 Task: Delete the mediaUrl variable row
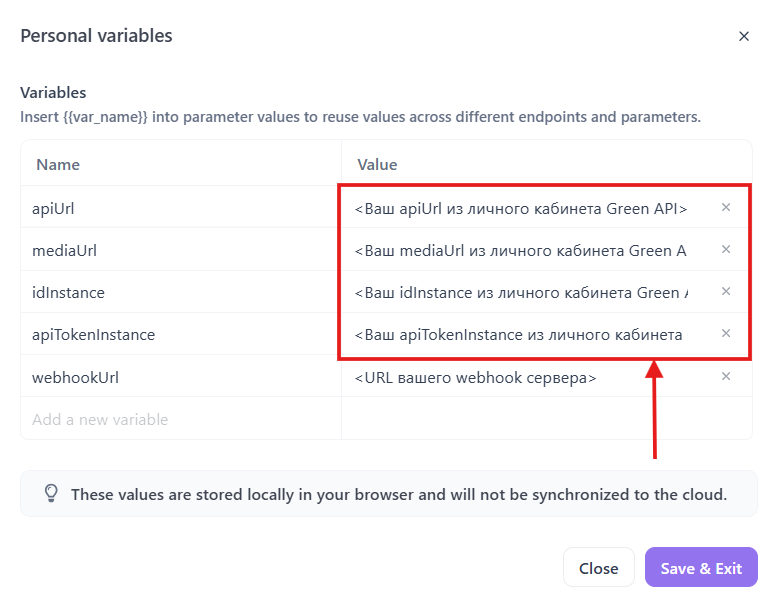[x=726, y=250]
